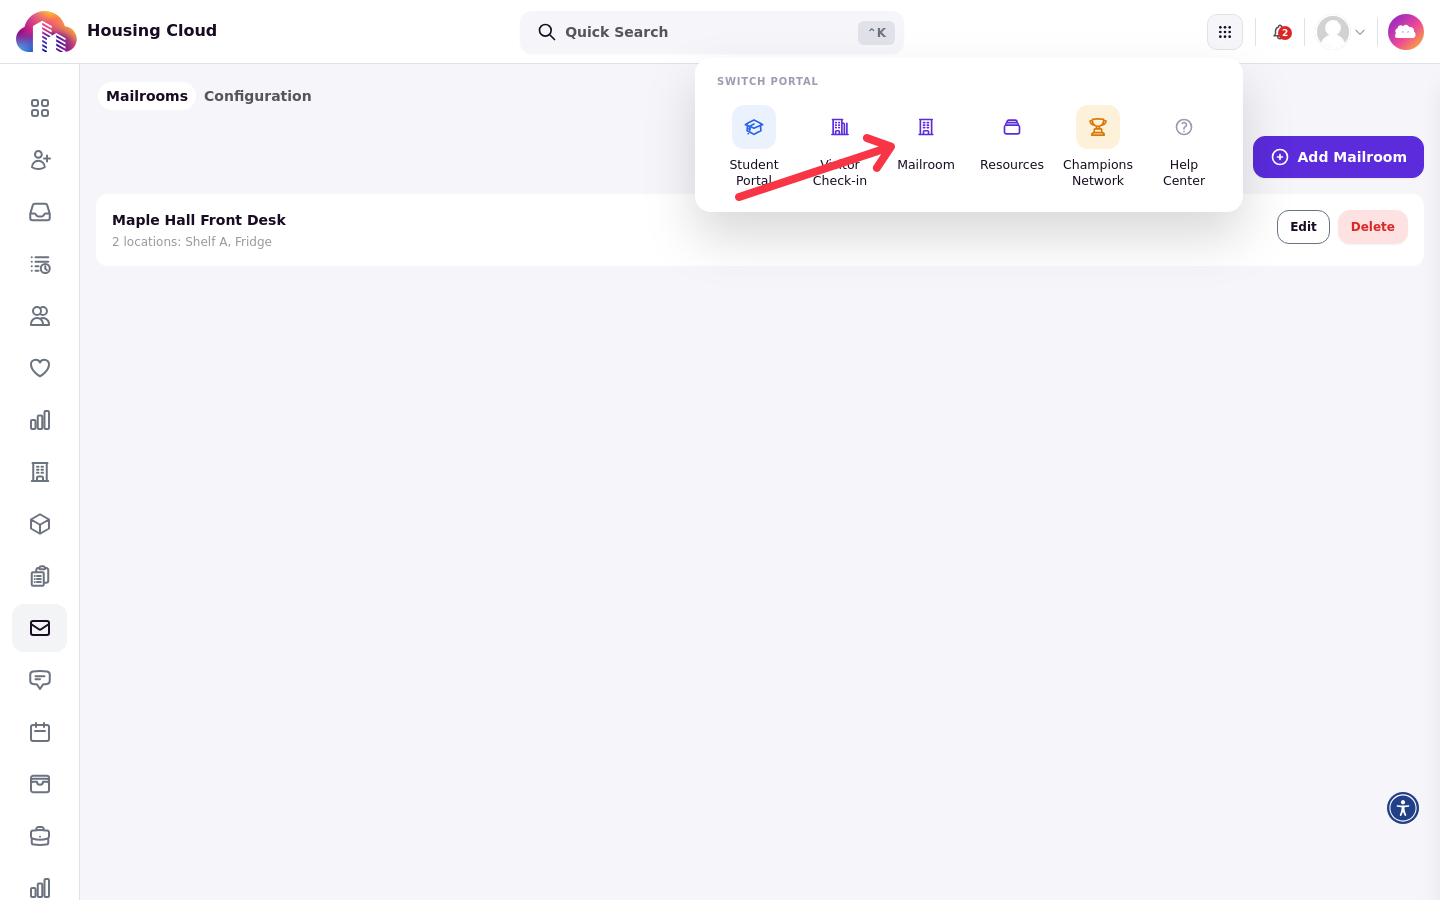The image size is (1440, 900).
Task: Open the people group icon in sidebar
Action: click(40, 316)
